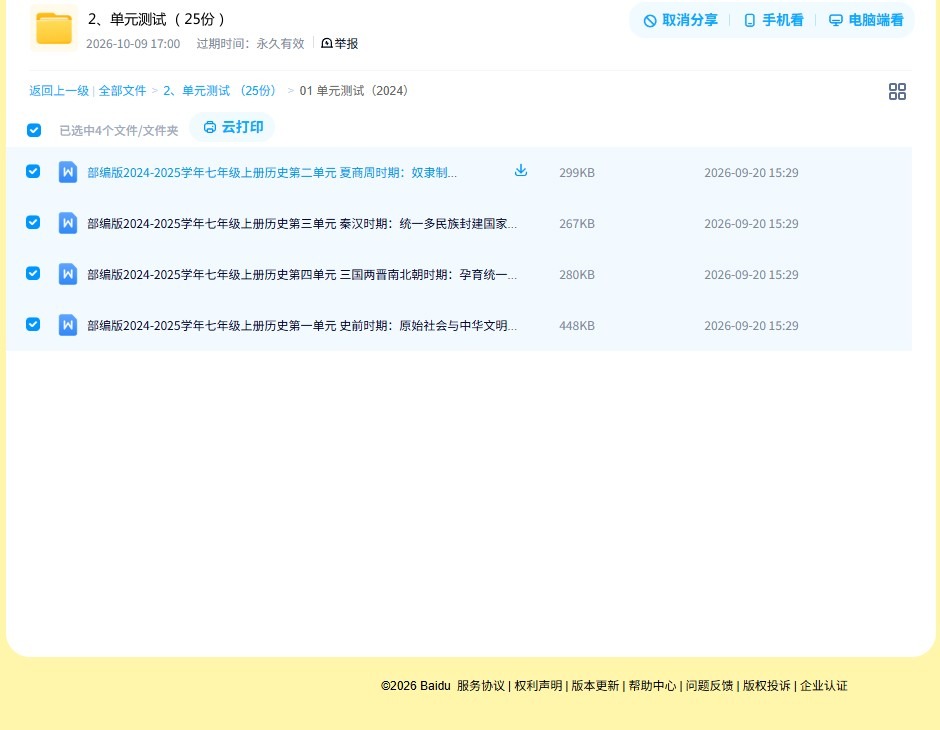Image resolution: width=940 pixels, height=730 pixels.
Task: Open file 第一单元 史前时期
Action: click(302, 325)
